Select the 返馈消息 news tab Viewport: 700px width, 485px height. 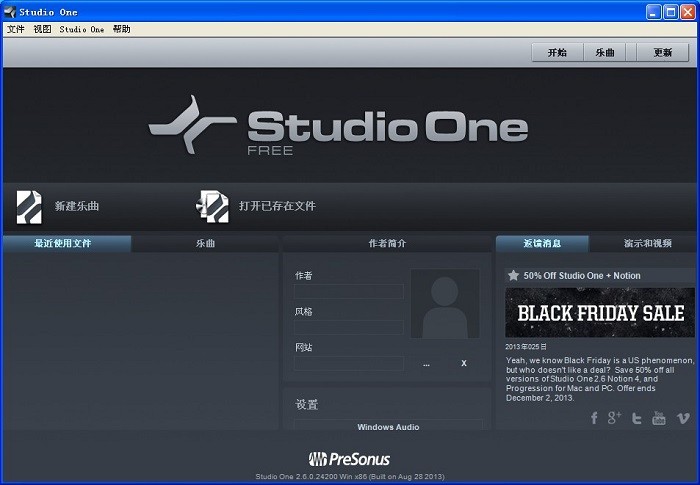(x=542, y=243)
